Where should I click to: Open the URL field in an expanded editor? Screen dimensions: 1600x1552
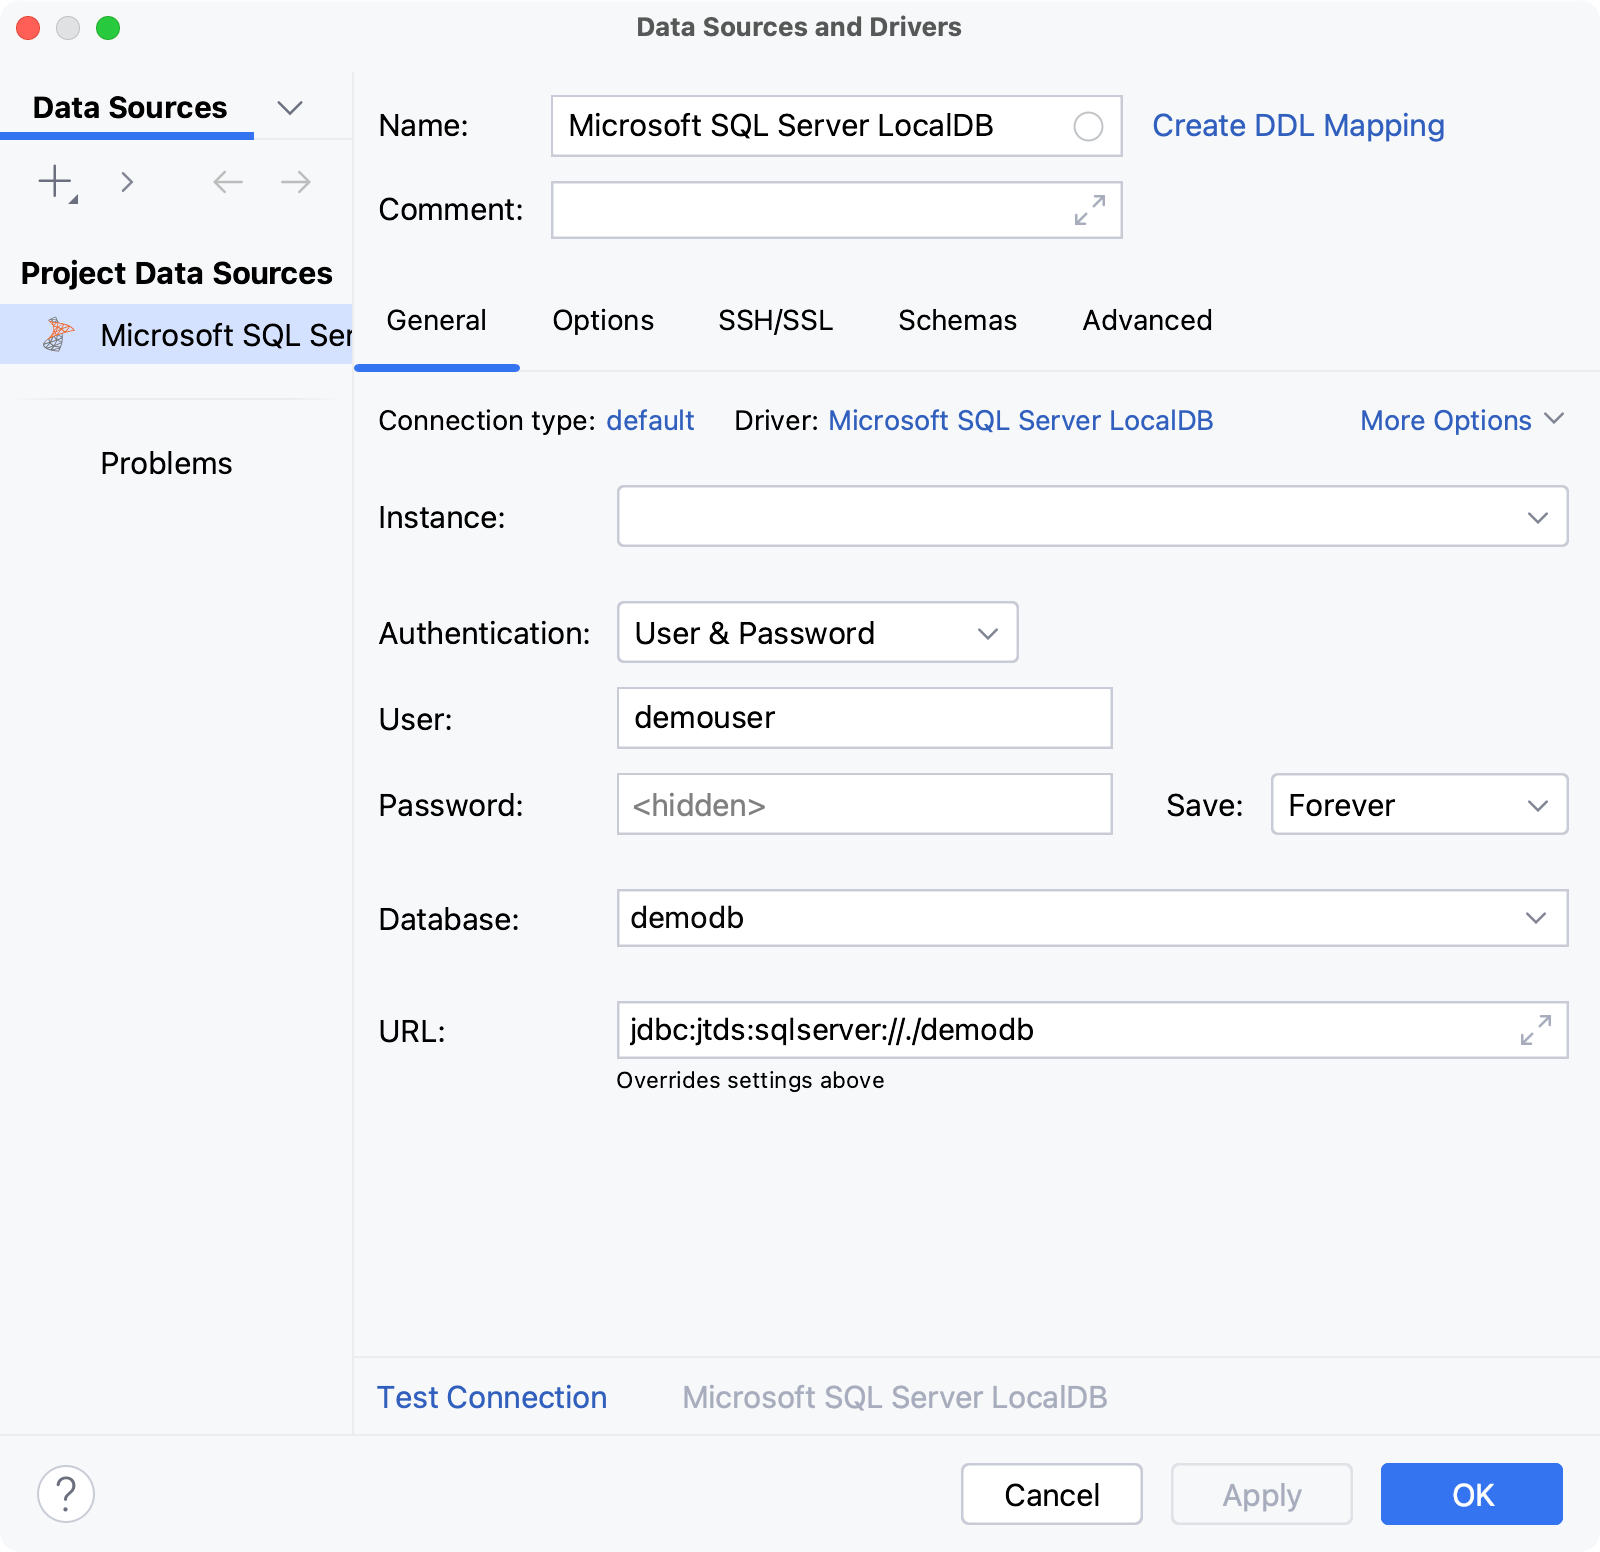coord(1534,1030)
